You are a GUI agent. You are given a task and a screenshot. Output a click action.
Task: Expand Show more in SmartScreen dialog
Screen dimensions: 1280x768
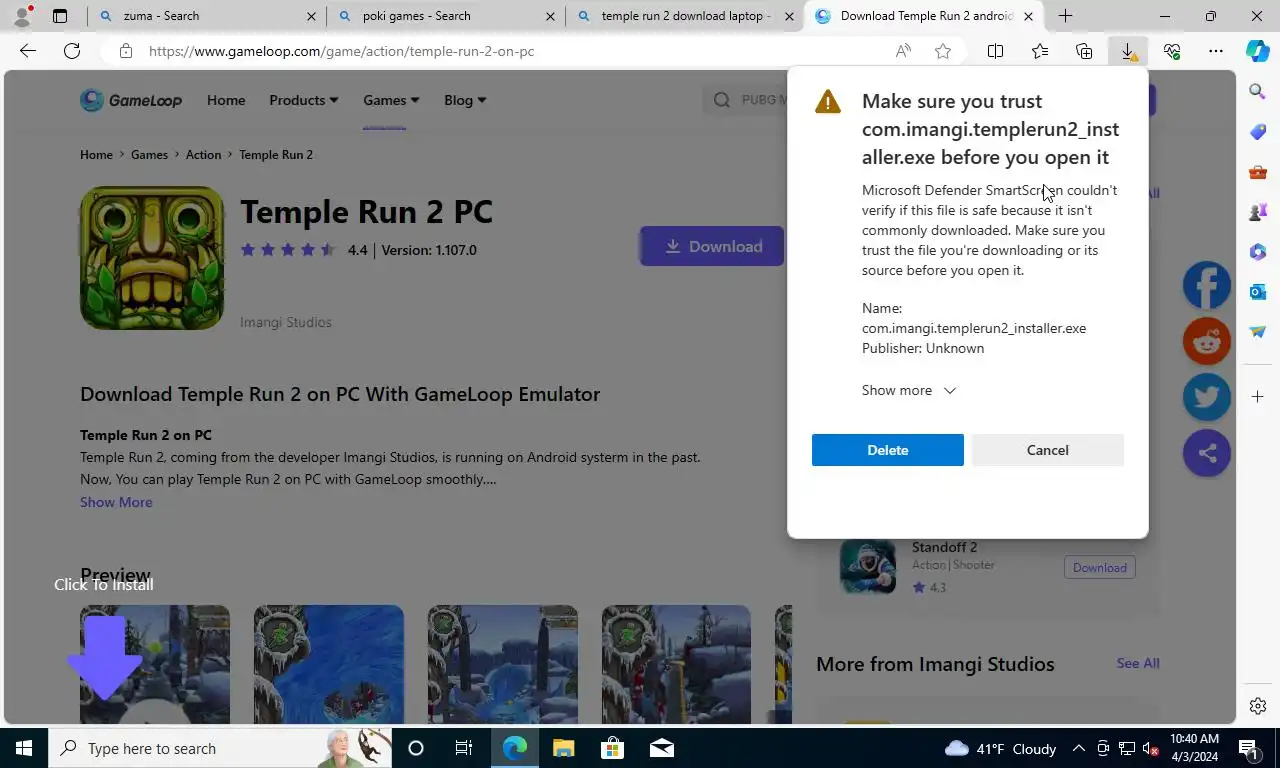[x=909, y=390]
